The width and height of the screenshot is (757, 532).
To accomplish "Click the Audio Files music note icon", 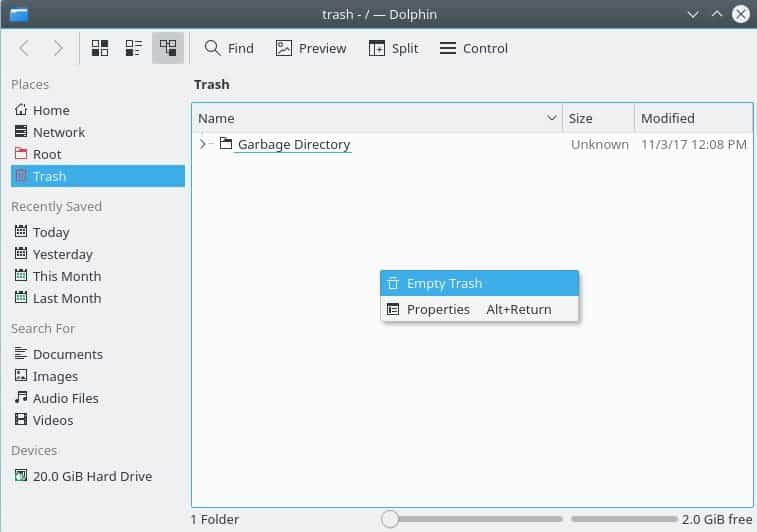I will [x=21, y=397].
